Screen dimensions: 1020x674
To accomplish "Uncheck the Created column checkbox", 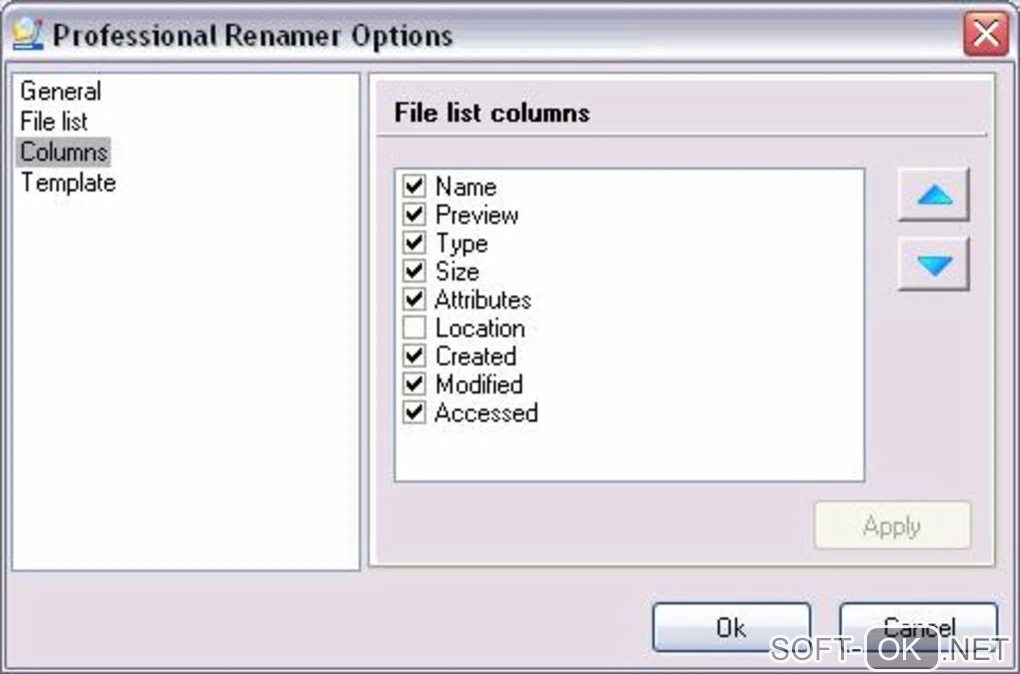I will (414, 356).
